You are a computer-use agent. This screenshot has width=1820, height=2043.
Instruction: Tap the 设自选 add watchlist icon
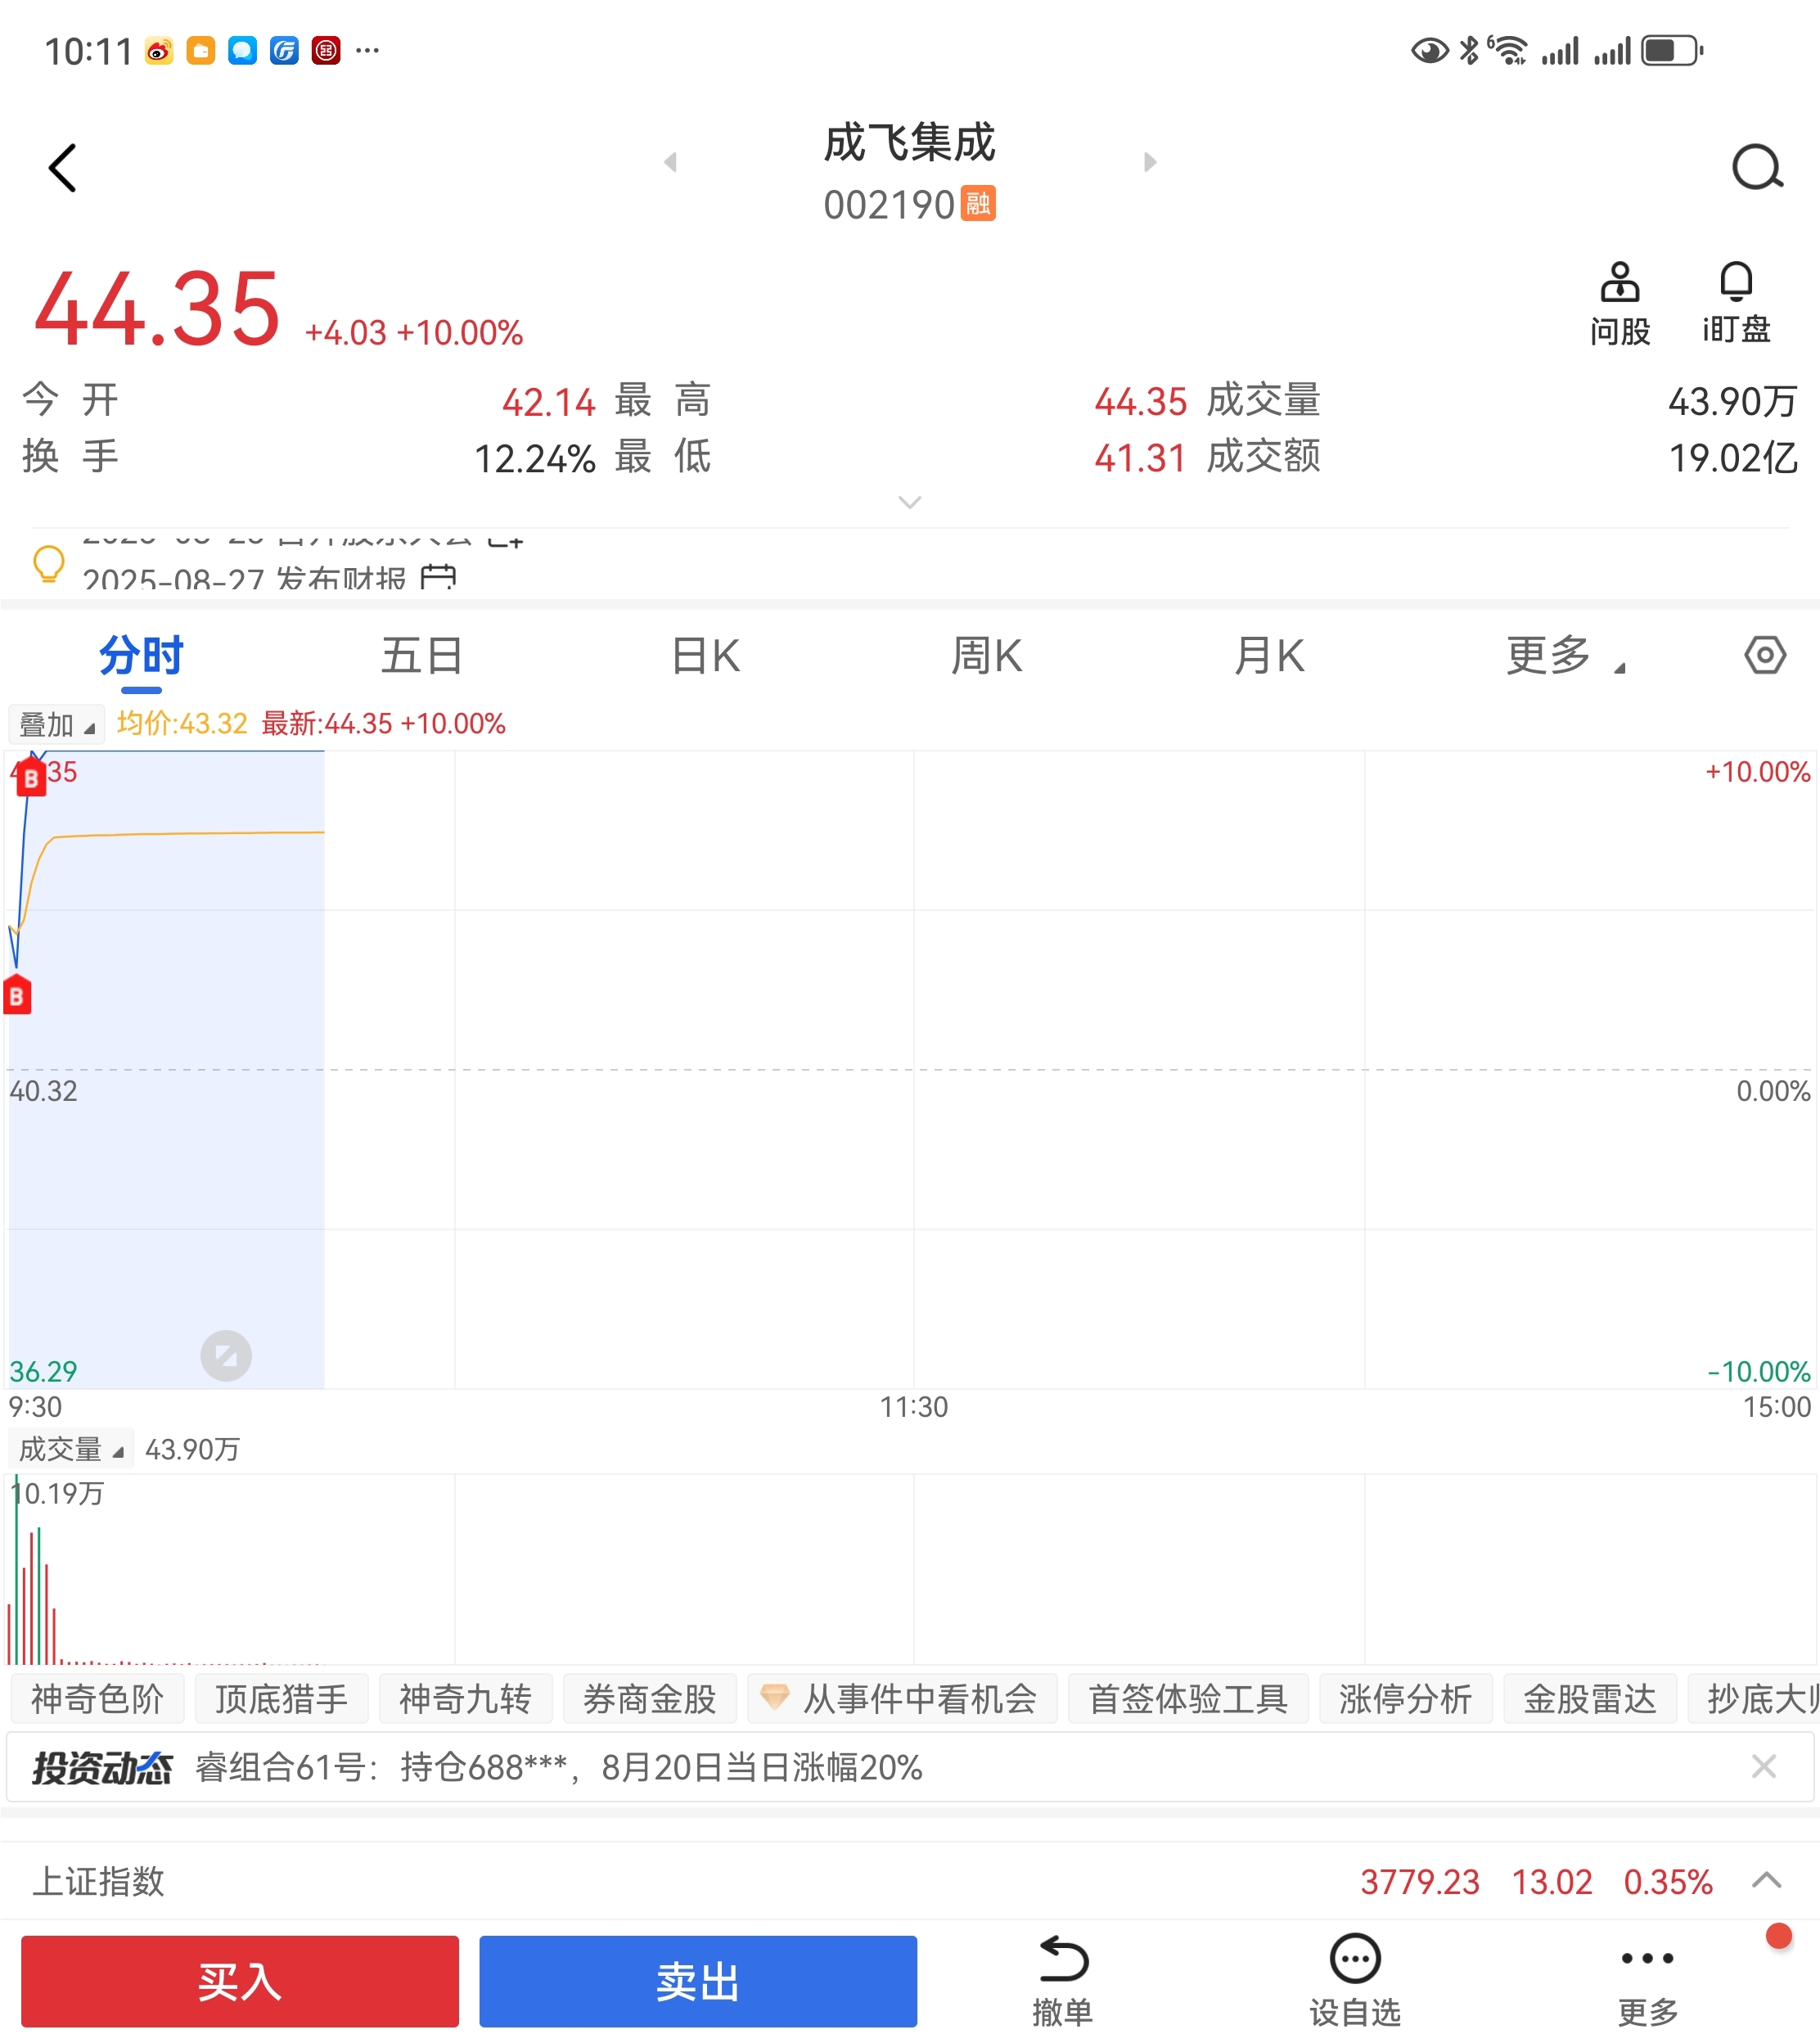point(1355,1981)
